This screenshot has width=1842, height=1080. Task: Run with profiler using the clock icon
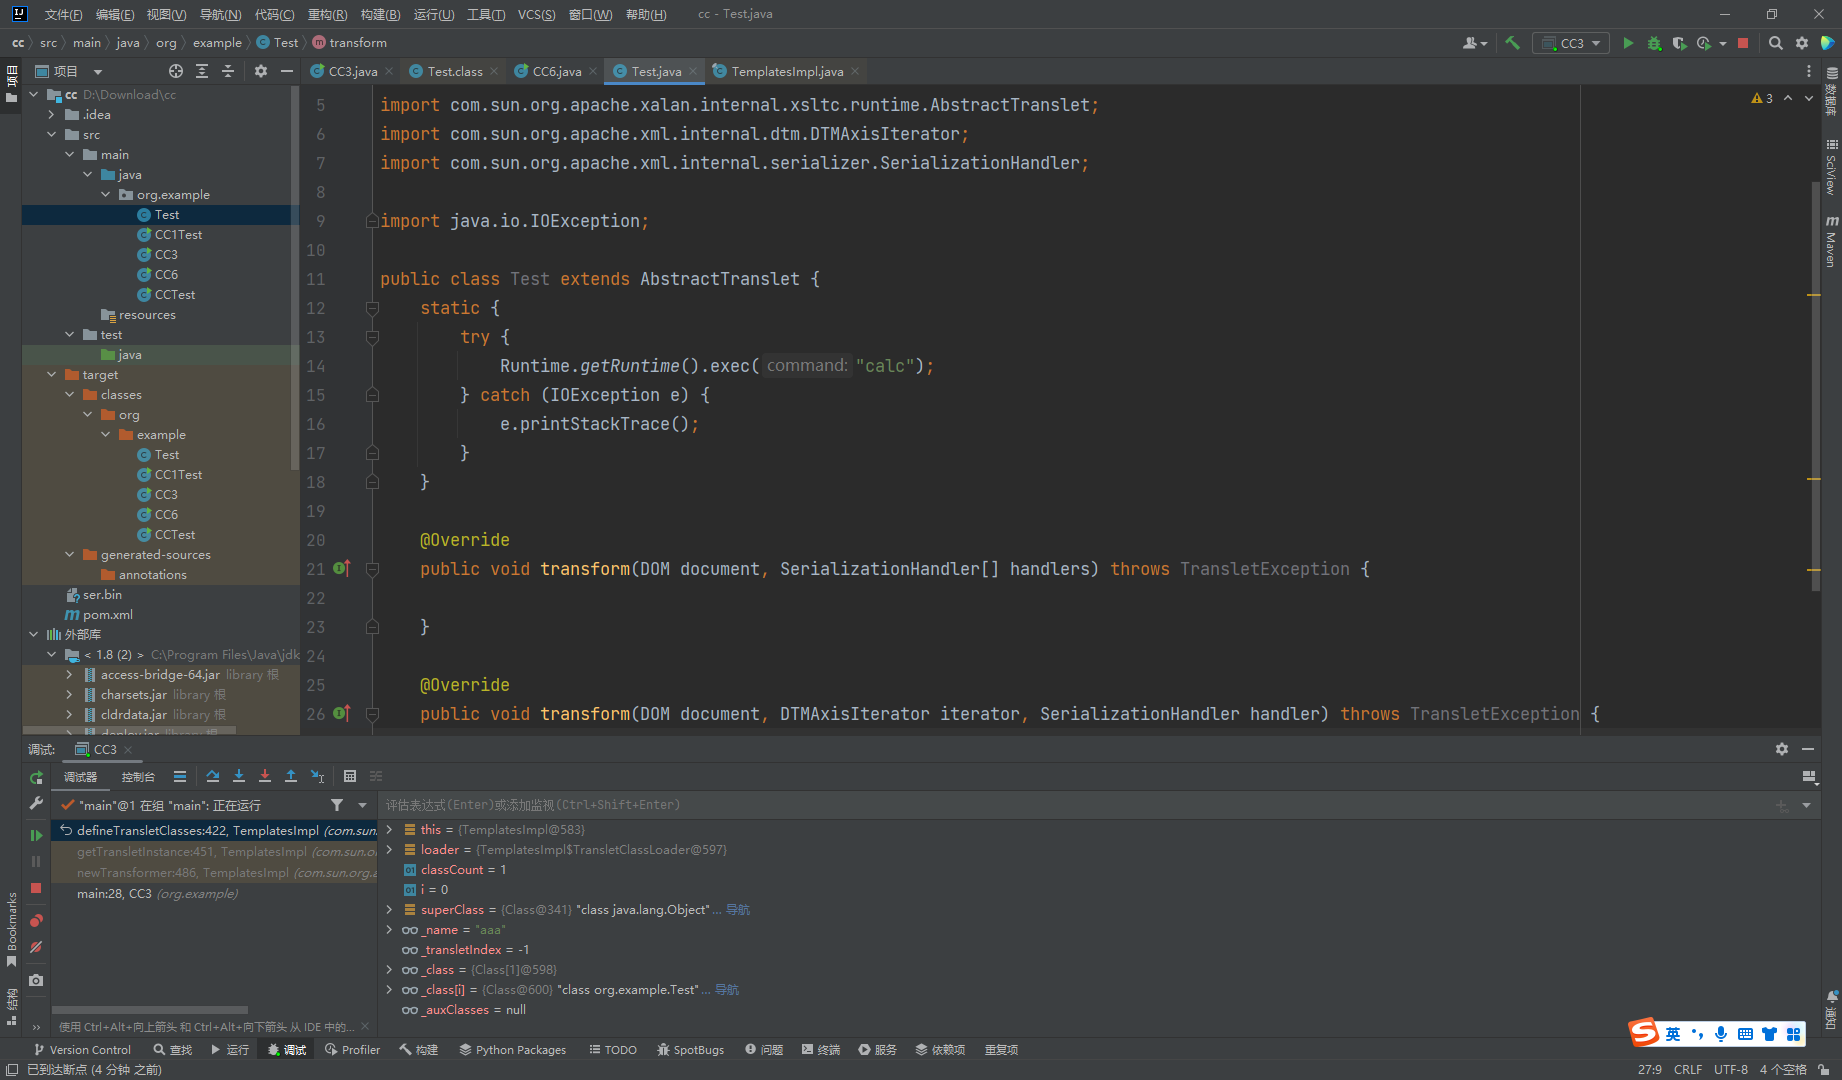click(x=1704, y=43)
